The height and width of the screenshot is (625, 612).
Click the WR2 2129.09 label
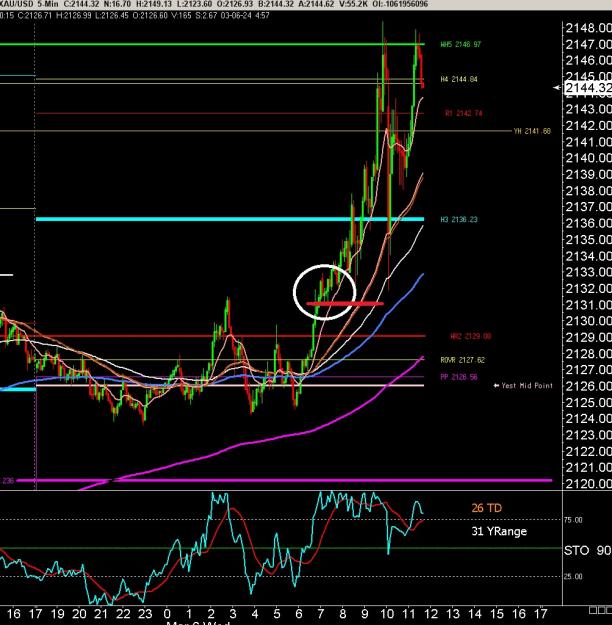coord(470,336)
